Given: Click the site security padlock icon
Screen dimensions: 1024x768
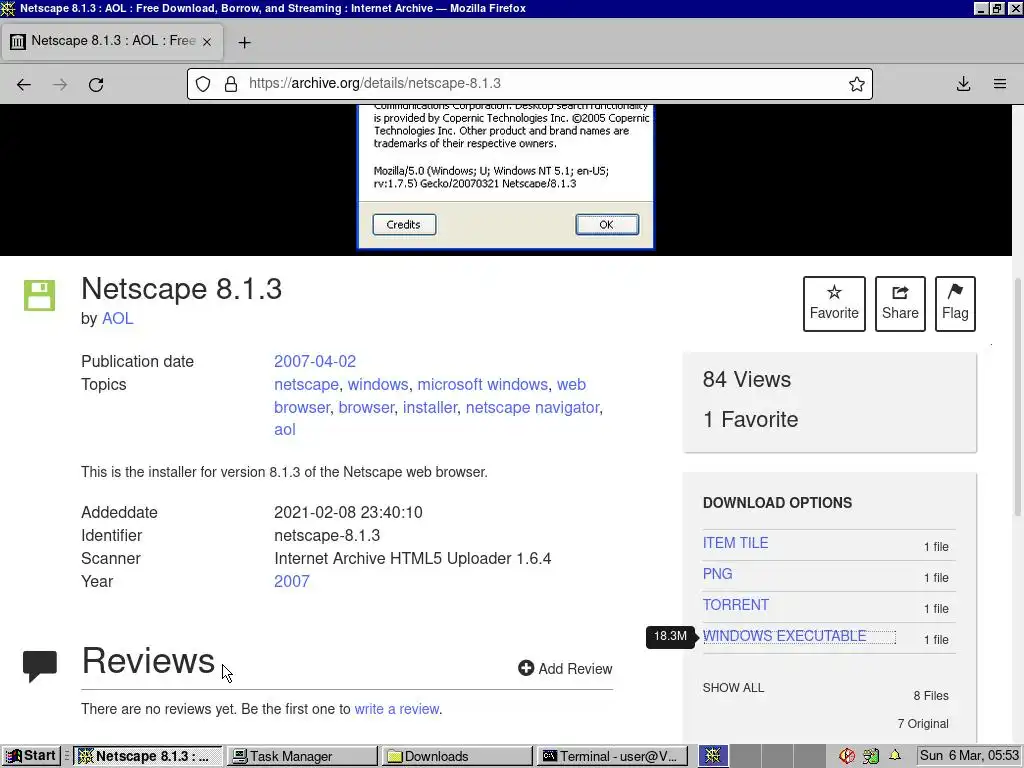Looking at the screenshot, I should point(231,84).
